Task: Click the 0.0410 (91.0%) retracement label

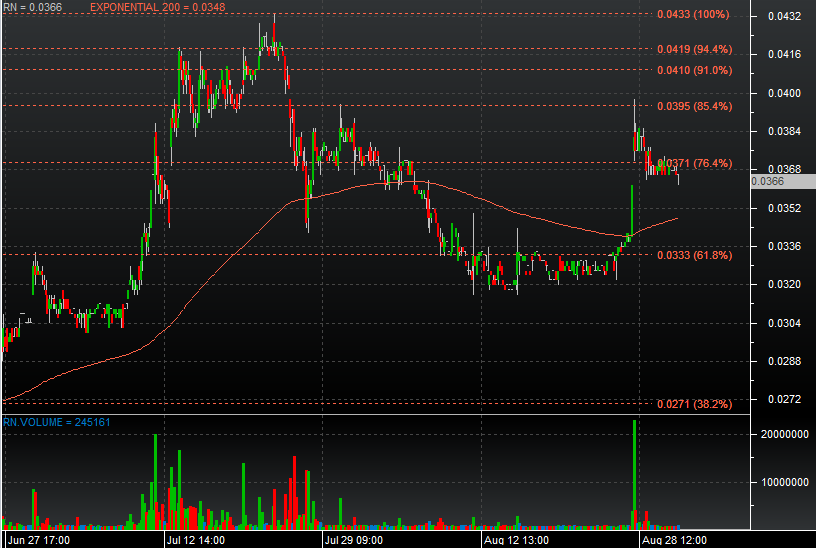Action: tap(694, 70)
